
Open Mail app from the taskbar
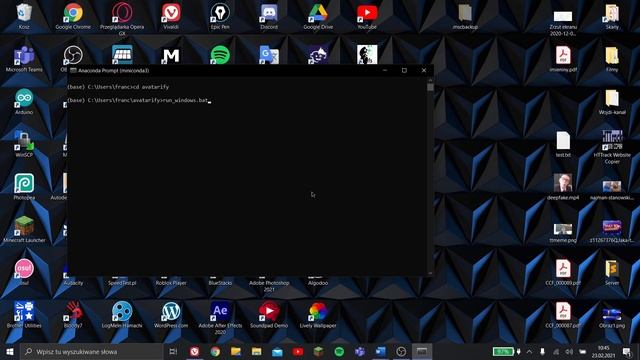pos(277,351)
